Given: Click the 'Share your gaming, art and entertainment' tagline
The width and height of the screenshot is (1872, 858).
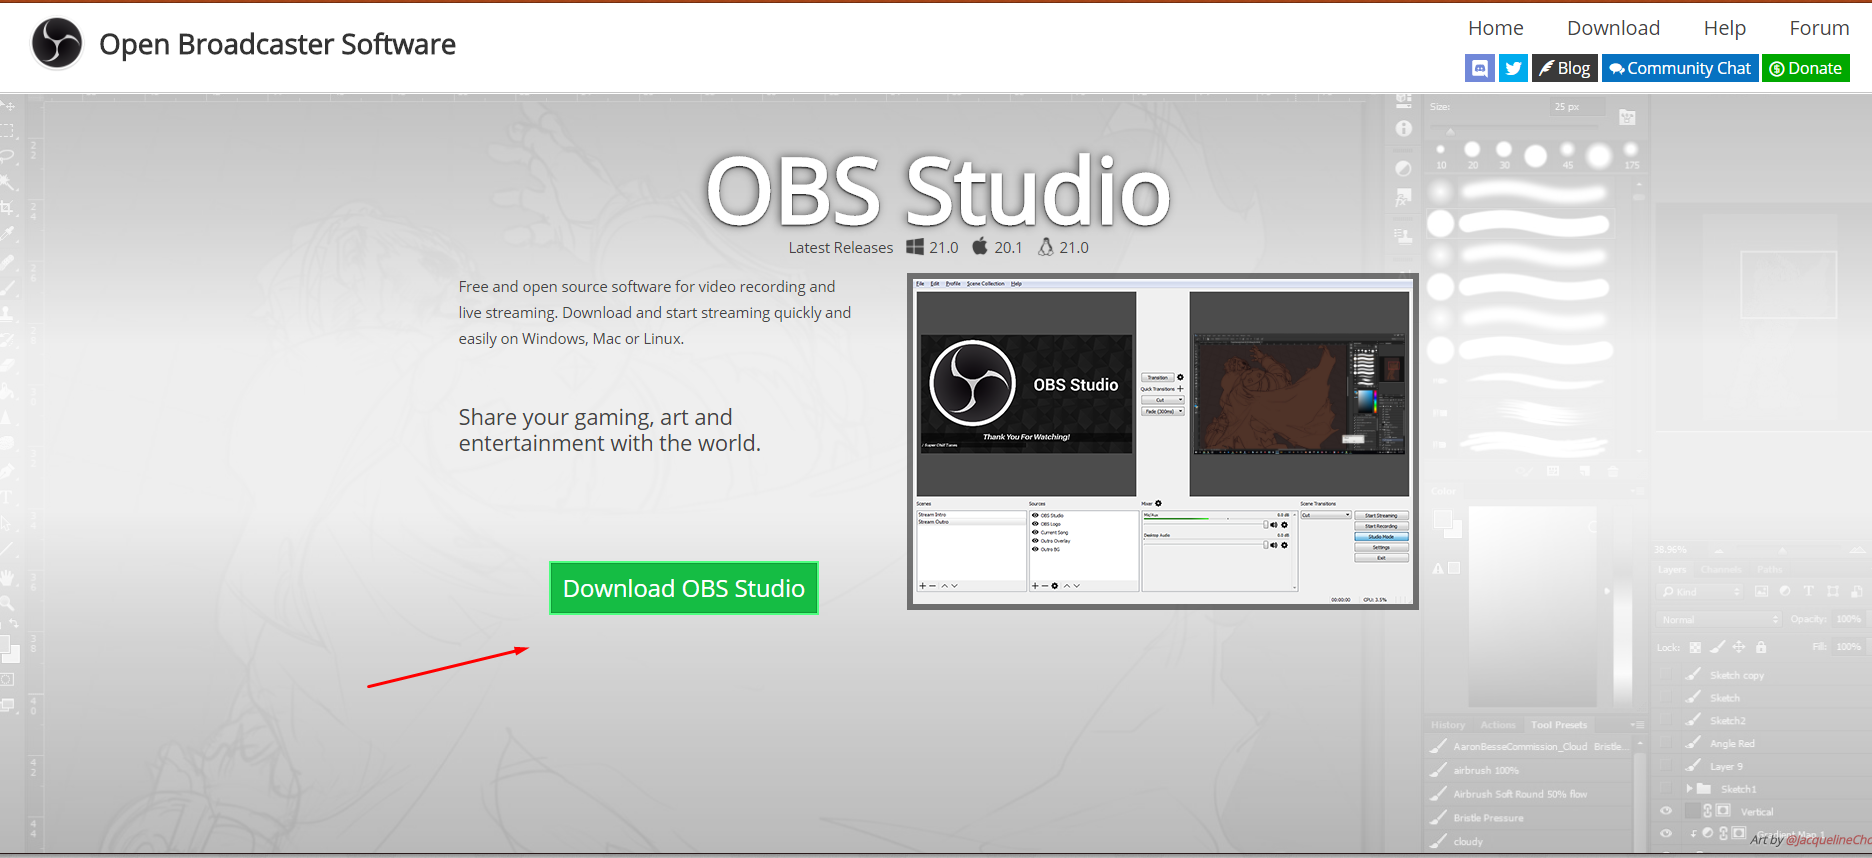Looking at the screenshot, I should [x=610, y=430].
